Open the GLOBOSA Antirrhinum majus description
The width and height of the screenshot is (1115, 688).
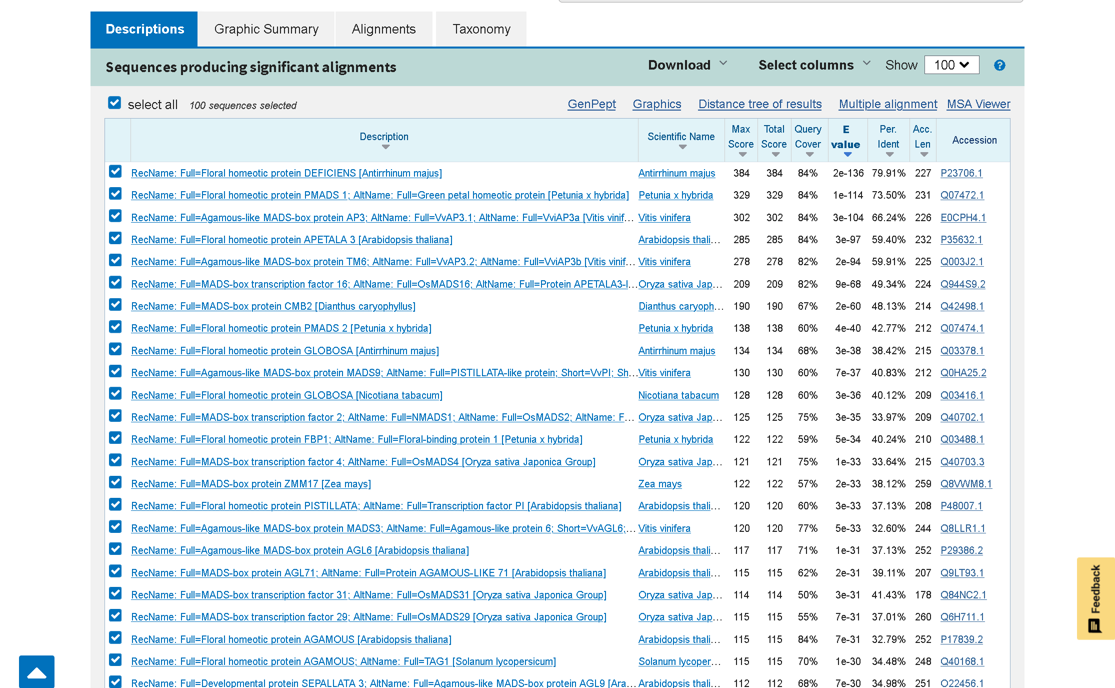pos(285,351)
